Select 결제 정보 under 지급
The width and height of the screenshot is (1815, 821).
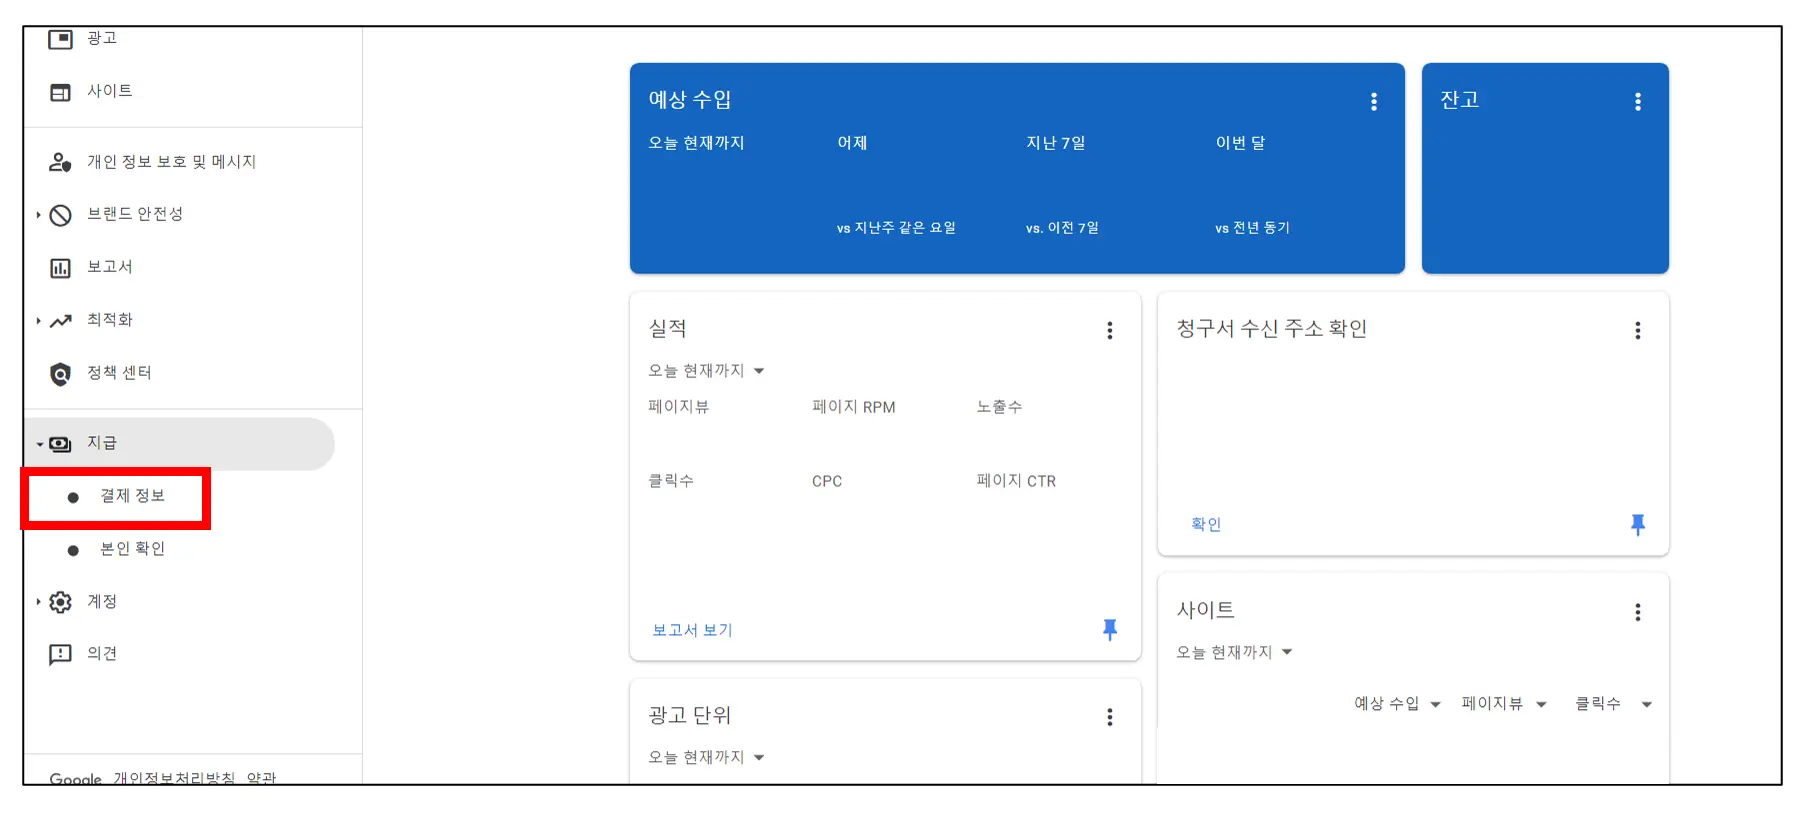click(132, 496)
